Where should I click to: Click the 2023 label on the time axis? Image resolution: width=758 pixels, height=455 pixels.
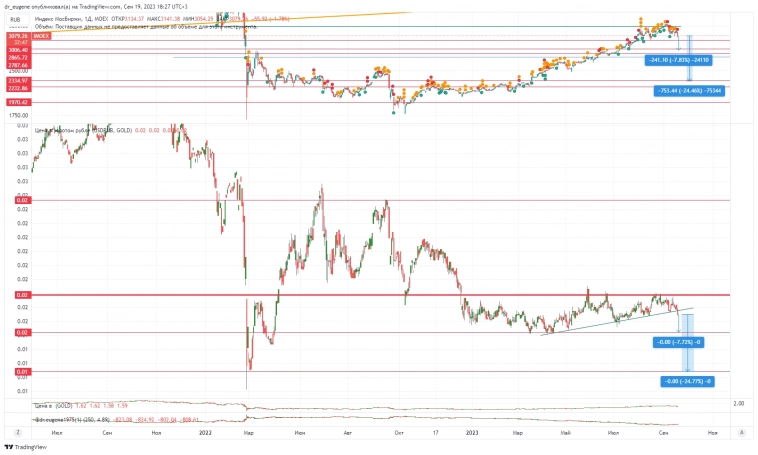(x=205, y=433)
